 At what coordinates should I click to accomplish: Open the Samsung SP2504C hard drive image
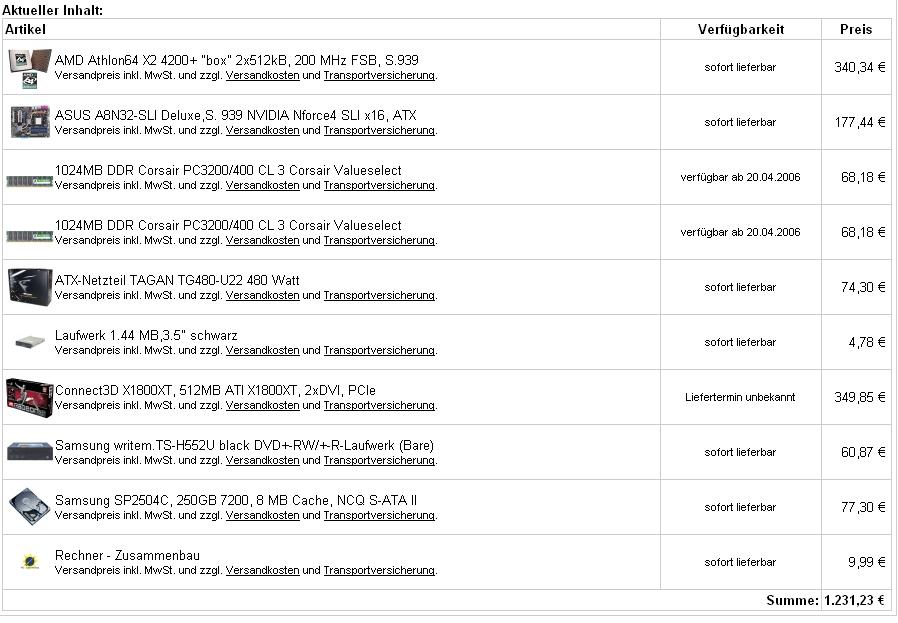click(30, 507)
